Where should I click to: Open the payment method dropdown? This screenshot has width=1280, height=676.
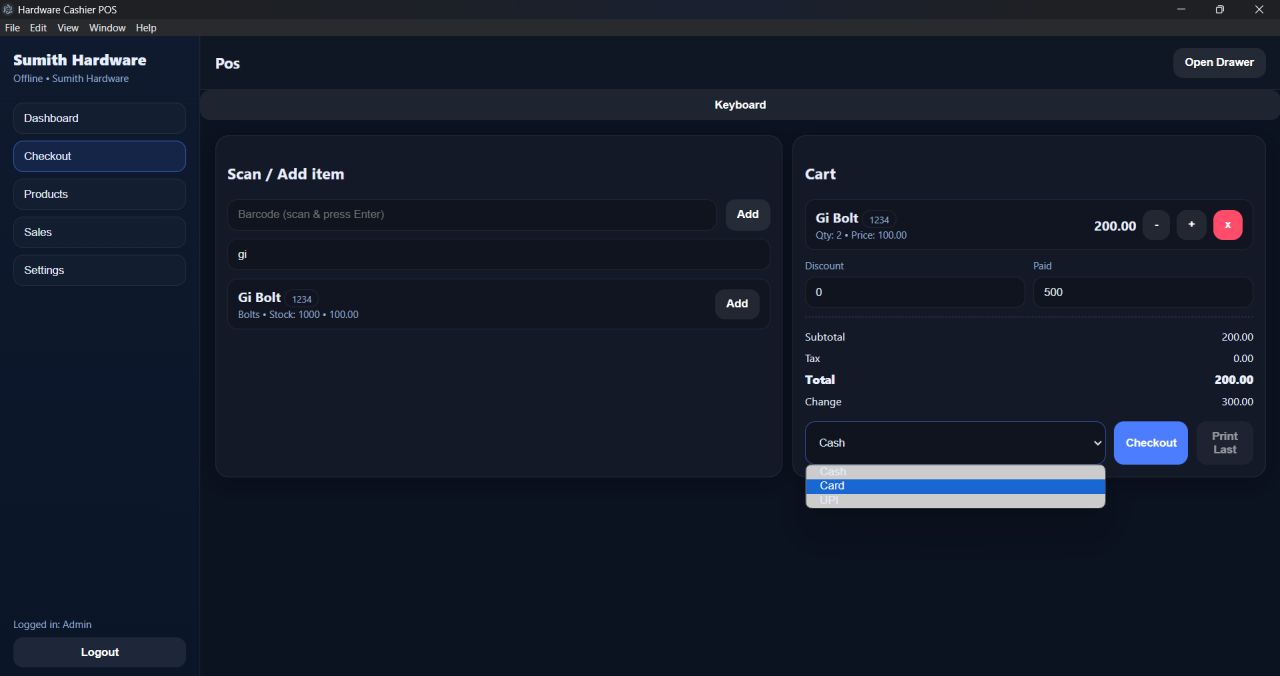(x=955, y=443)
